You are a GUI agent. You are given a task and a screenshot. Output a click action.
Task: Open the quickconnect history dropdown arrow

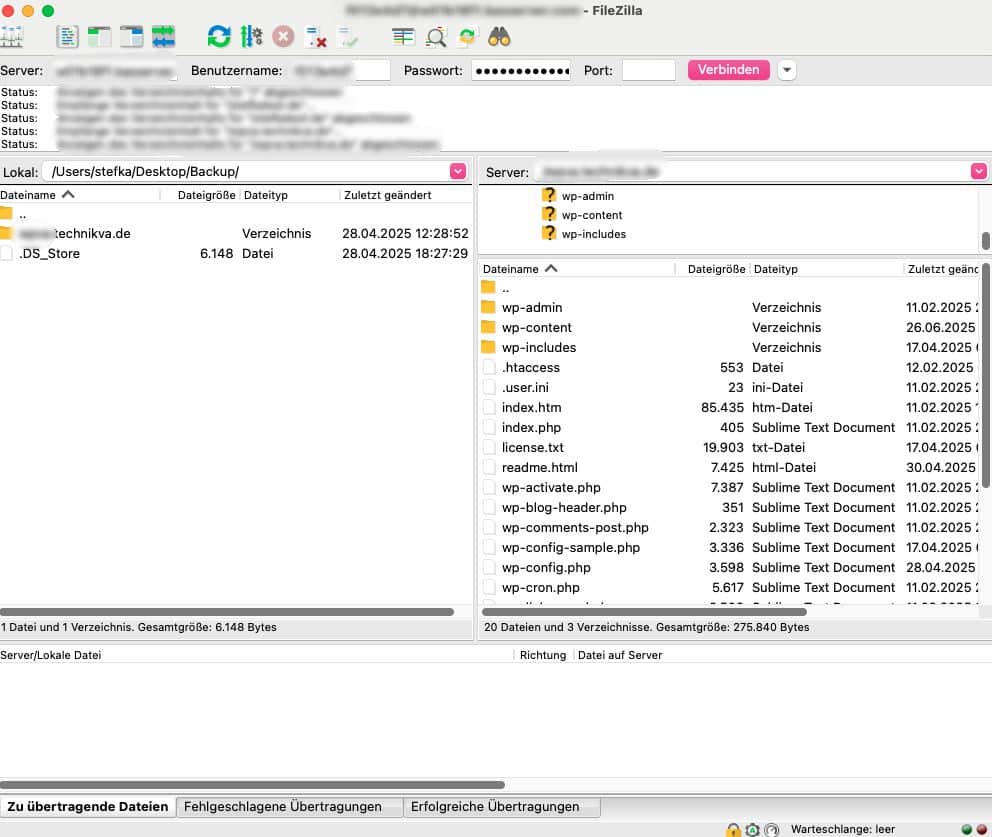[787, 70]
